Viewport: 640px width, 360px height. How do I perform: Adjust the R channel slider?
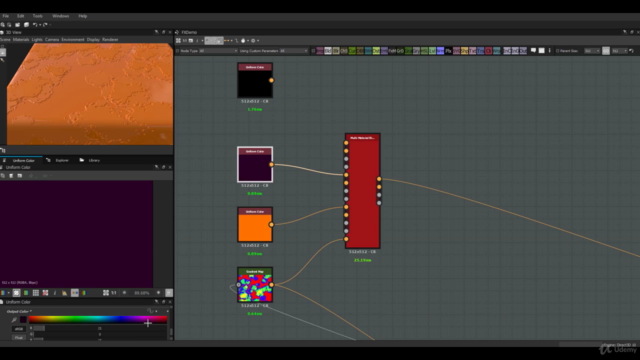[100, 328]
